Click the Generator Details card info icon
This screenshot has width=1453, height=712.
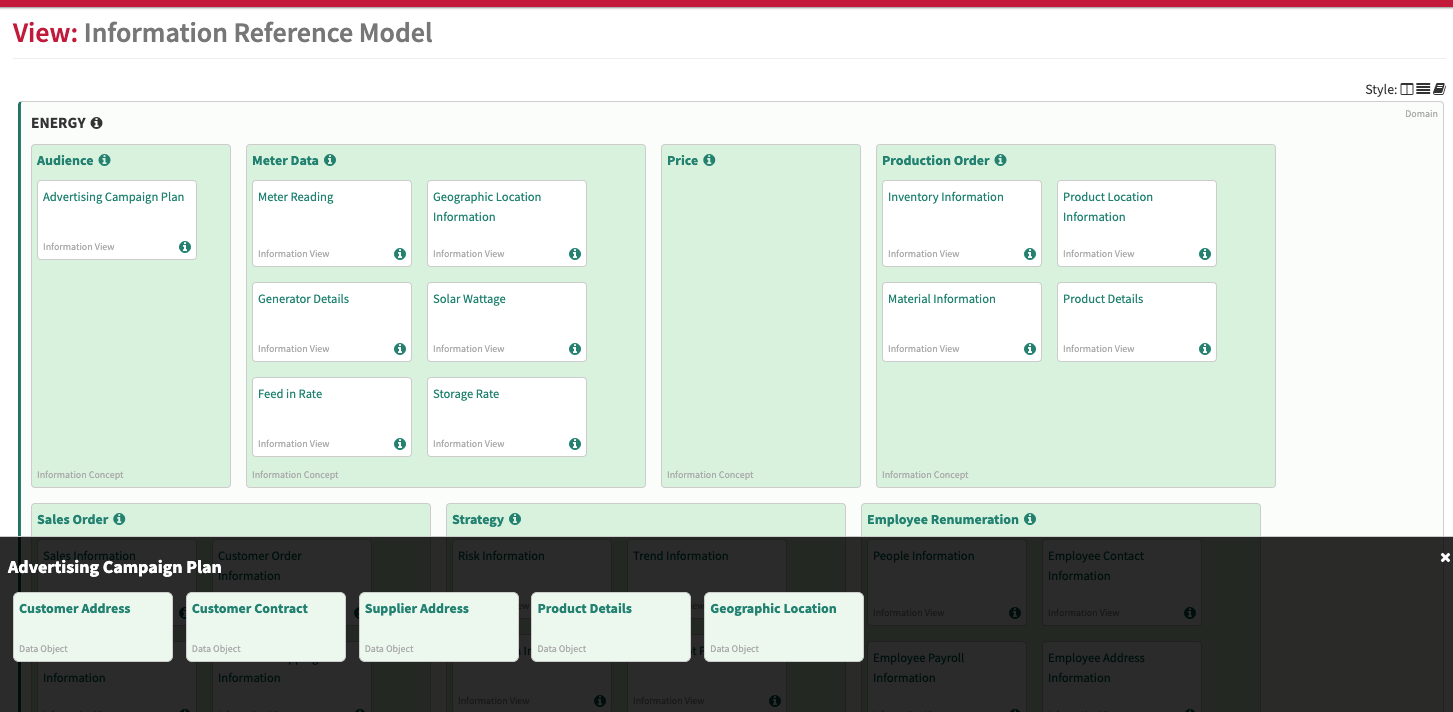tap(400, 349)
